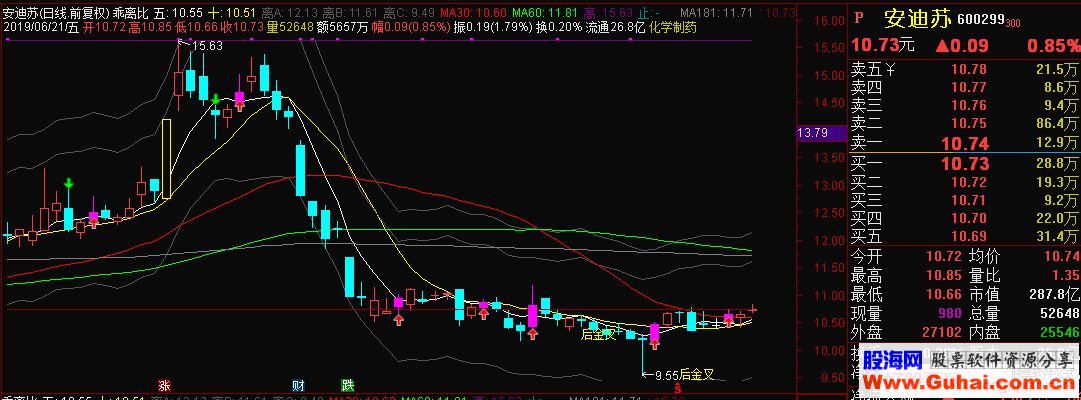Click the 现量 980 value

coord(947,314)
